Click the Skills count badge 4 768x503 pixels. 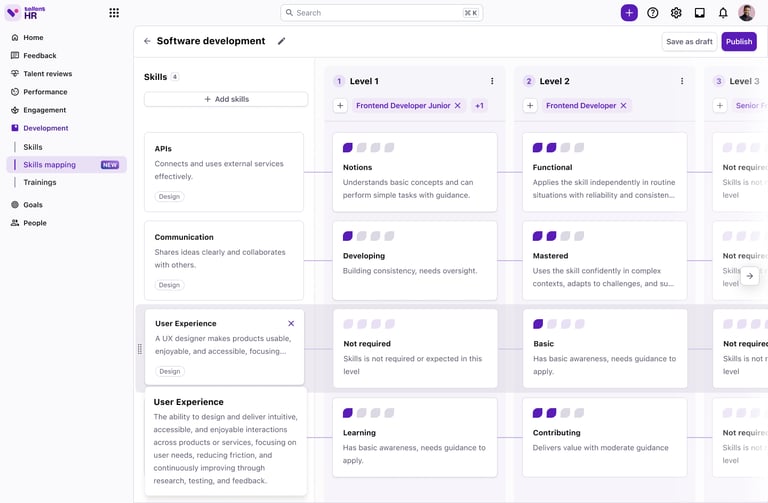[x=175, y=77]
